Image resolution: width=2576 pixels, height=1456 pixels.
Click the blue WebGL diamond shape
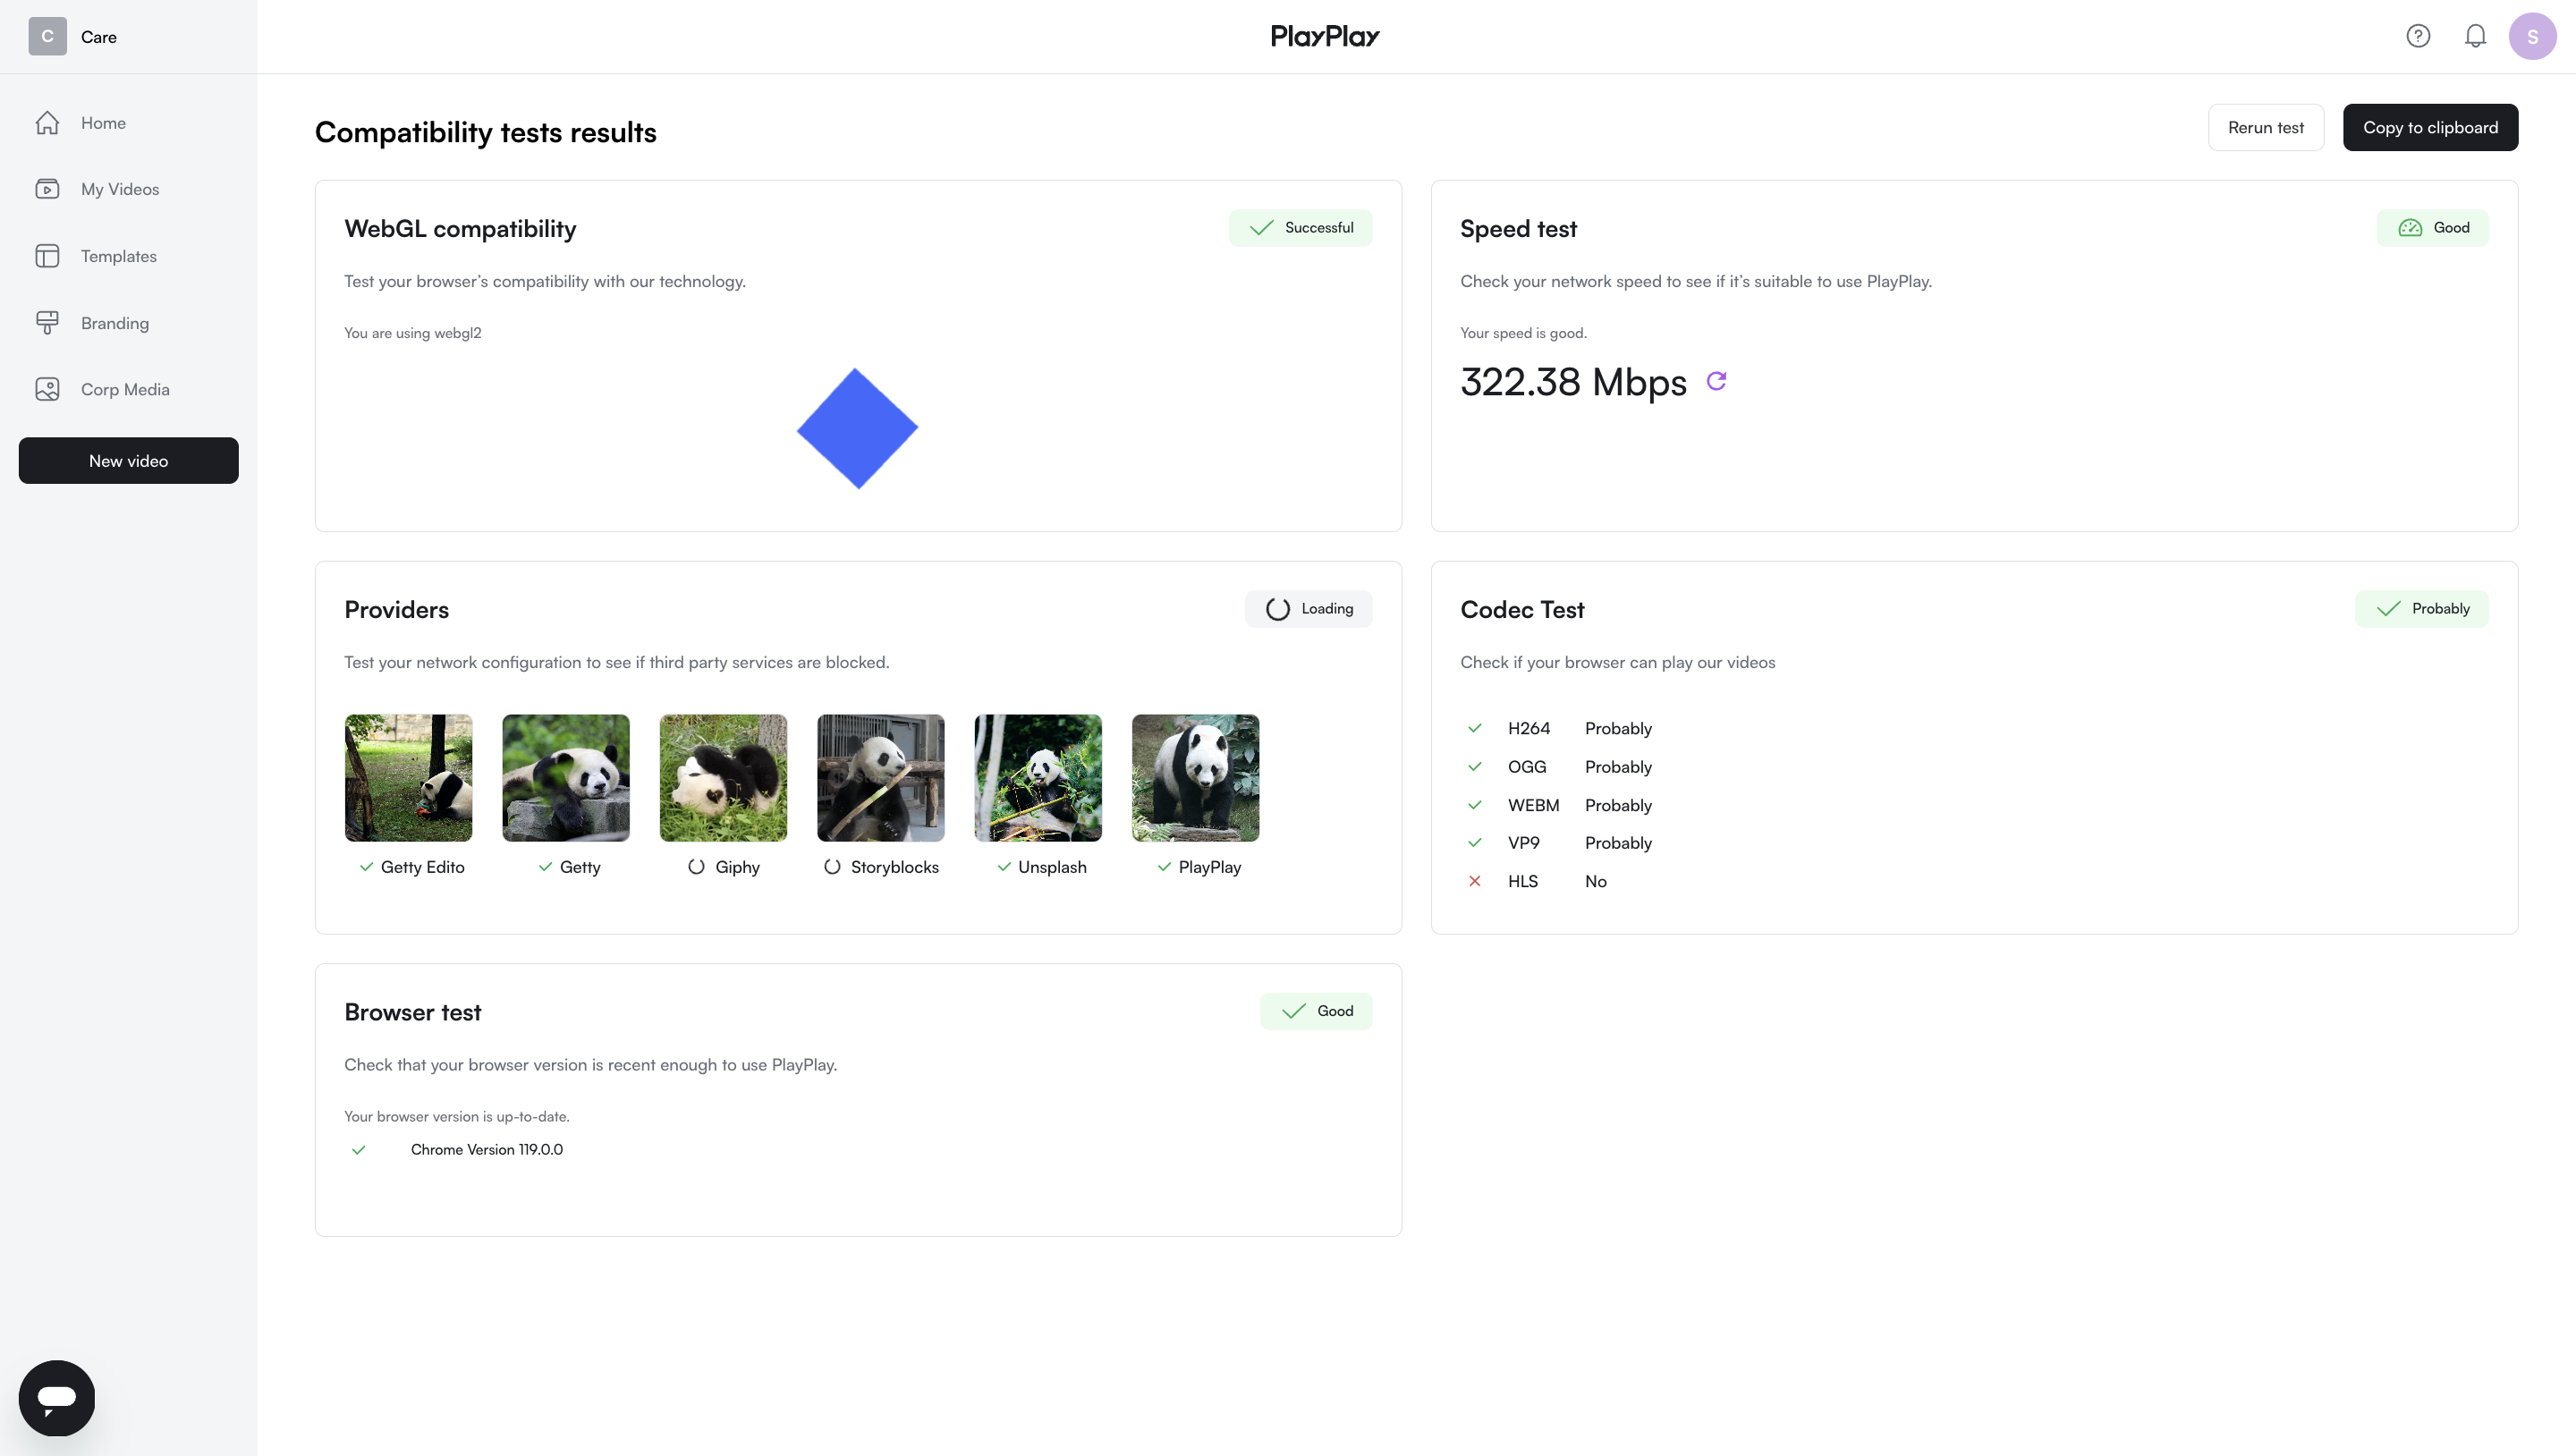(x=857, y=428)
